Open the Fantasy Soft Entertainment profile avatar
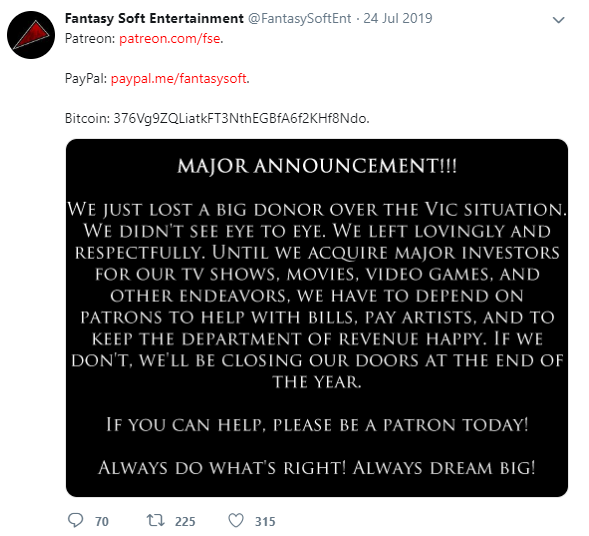This screenshot has width=589, height=536. coord(31,35)
